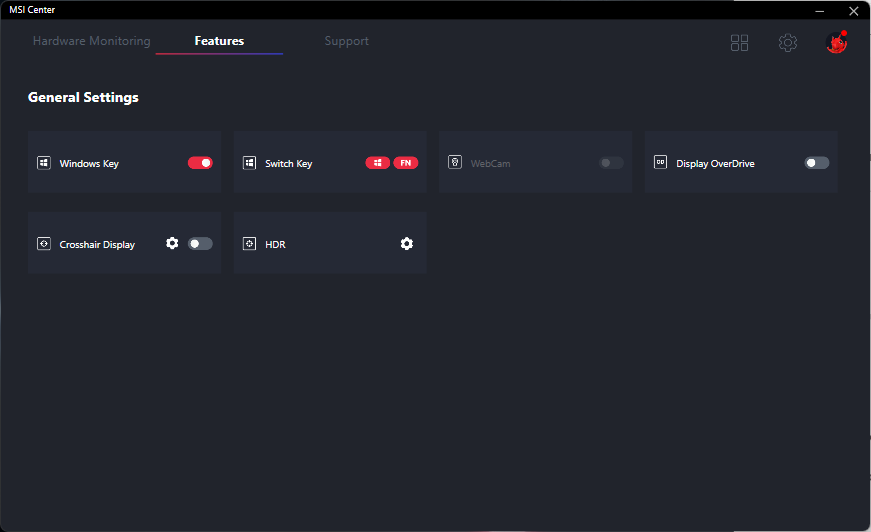
Task: Click the Crosshair Display label
Action: pos(97,245)
